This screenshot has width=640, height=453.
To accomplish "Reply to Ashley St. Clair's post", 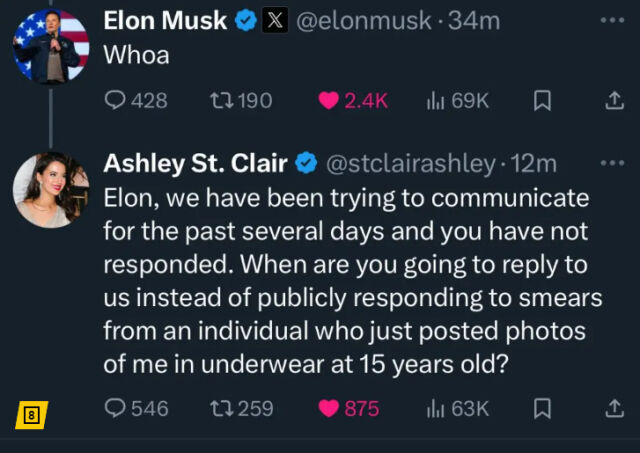I will [x=116, y=408].
